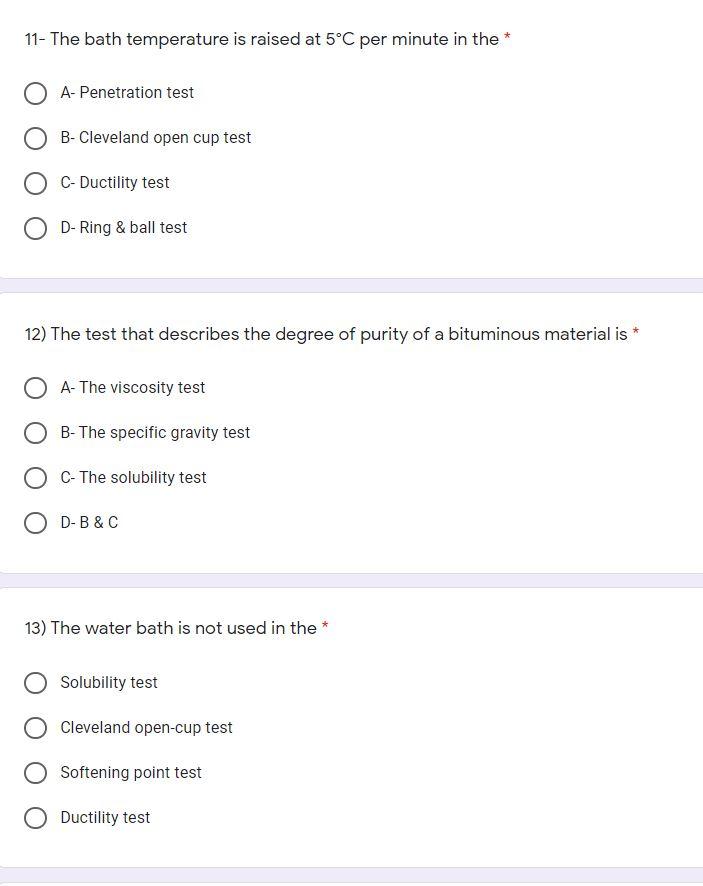Click the "Solubility test" label text in question 13
The height and width of the screenshot is (886, 703).
(x=109, y=683)
